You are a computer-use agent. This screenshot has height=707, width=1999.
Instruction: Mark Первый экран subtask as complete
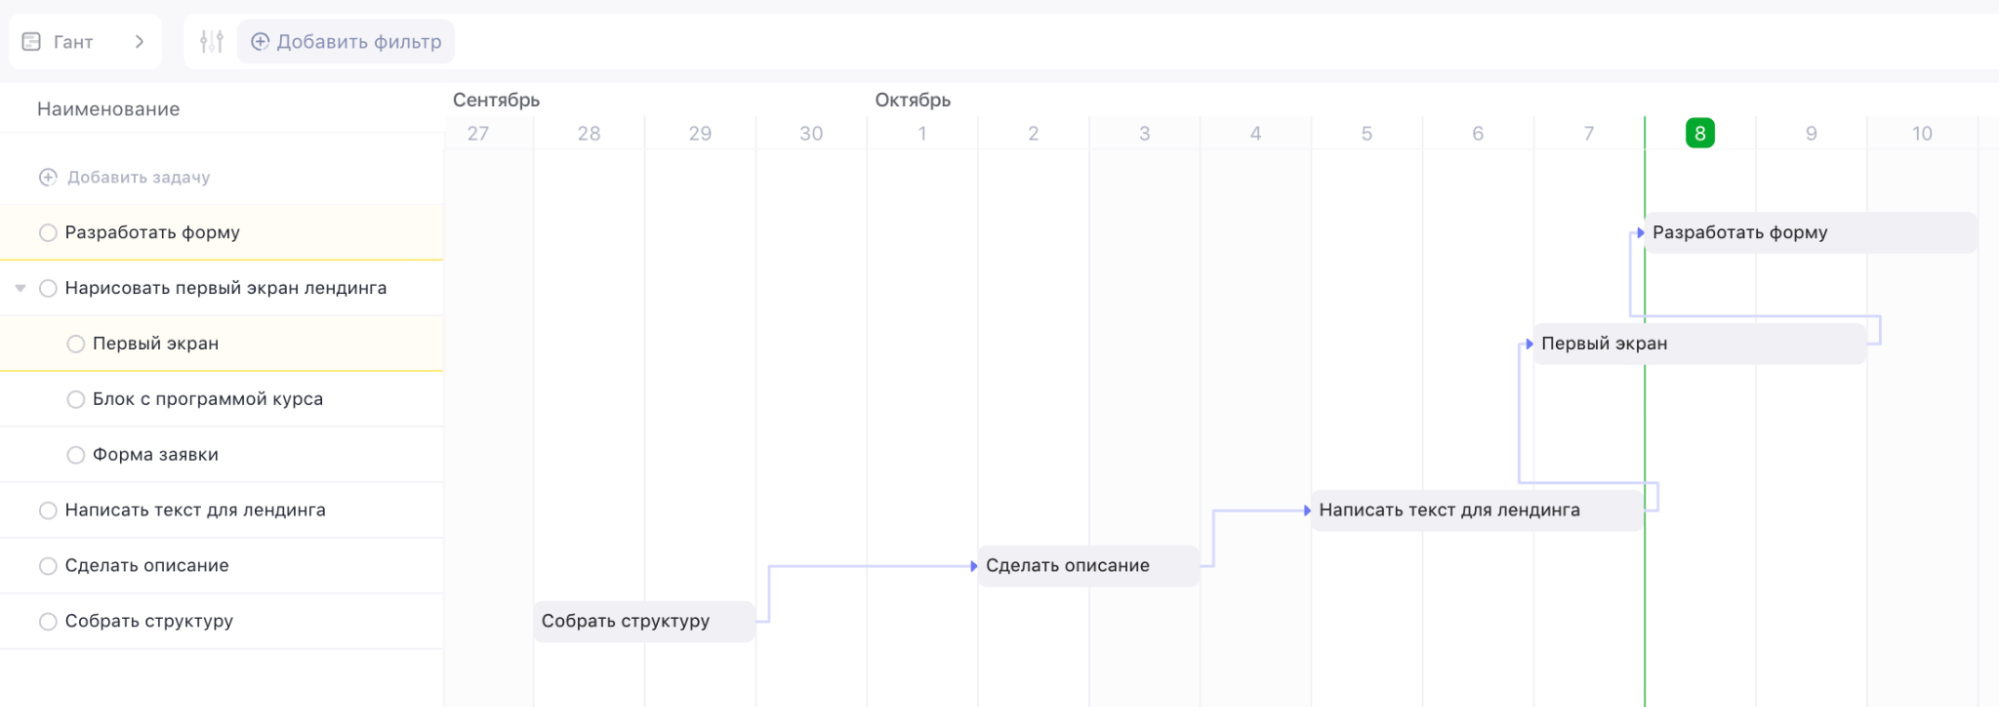pos(76,344)
